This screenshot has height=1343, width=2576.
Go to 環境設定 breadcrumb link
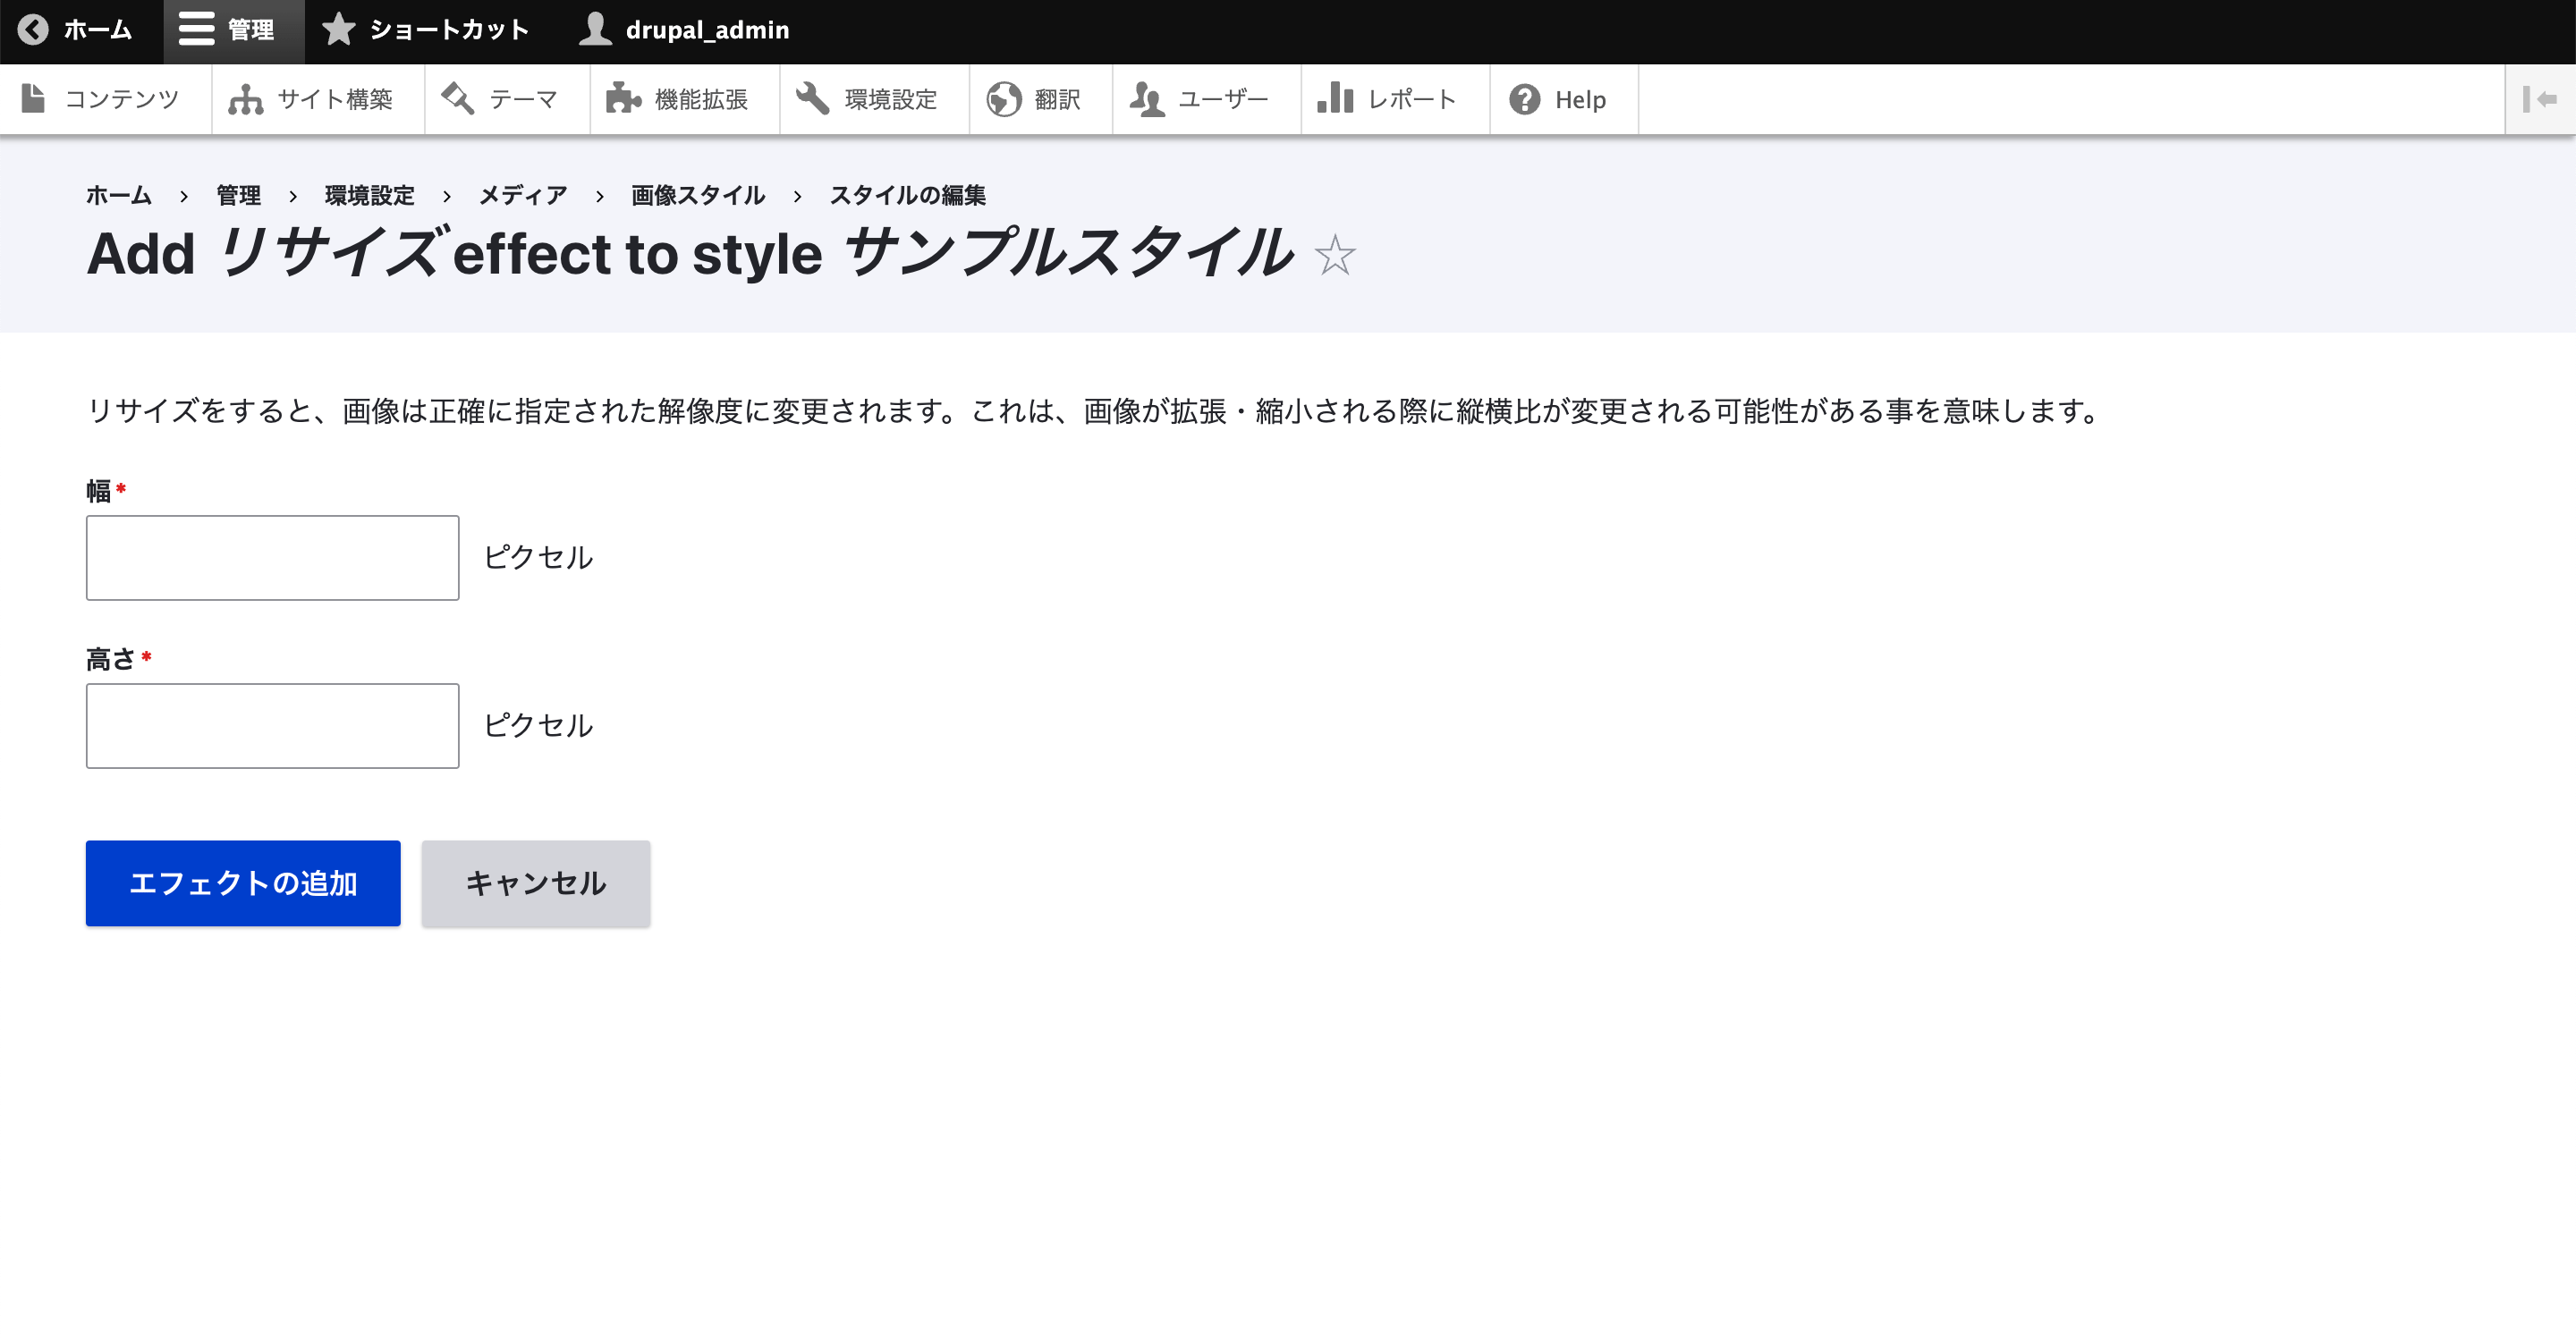tap(369, 195)
